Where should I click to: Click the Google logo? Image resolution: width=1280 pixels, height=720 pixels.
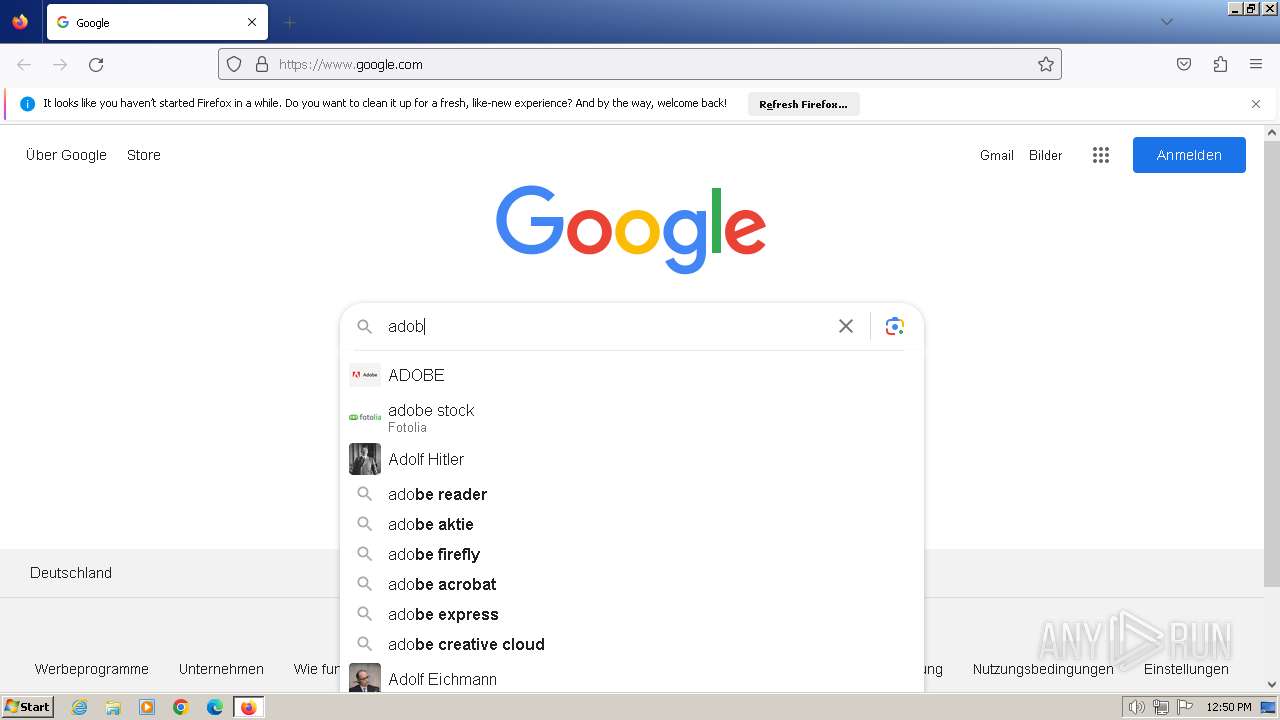click(631, 229)
